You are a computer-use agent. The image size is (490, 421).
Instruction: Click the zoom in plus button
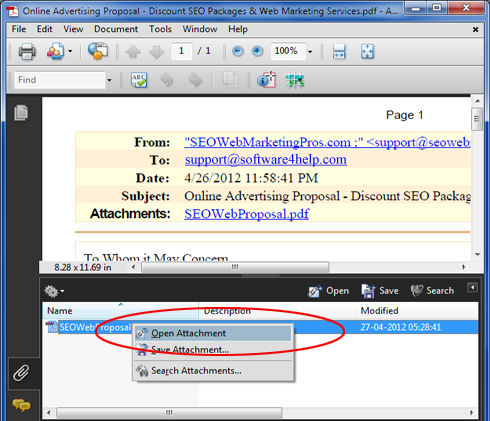[257, 51]
